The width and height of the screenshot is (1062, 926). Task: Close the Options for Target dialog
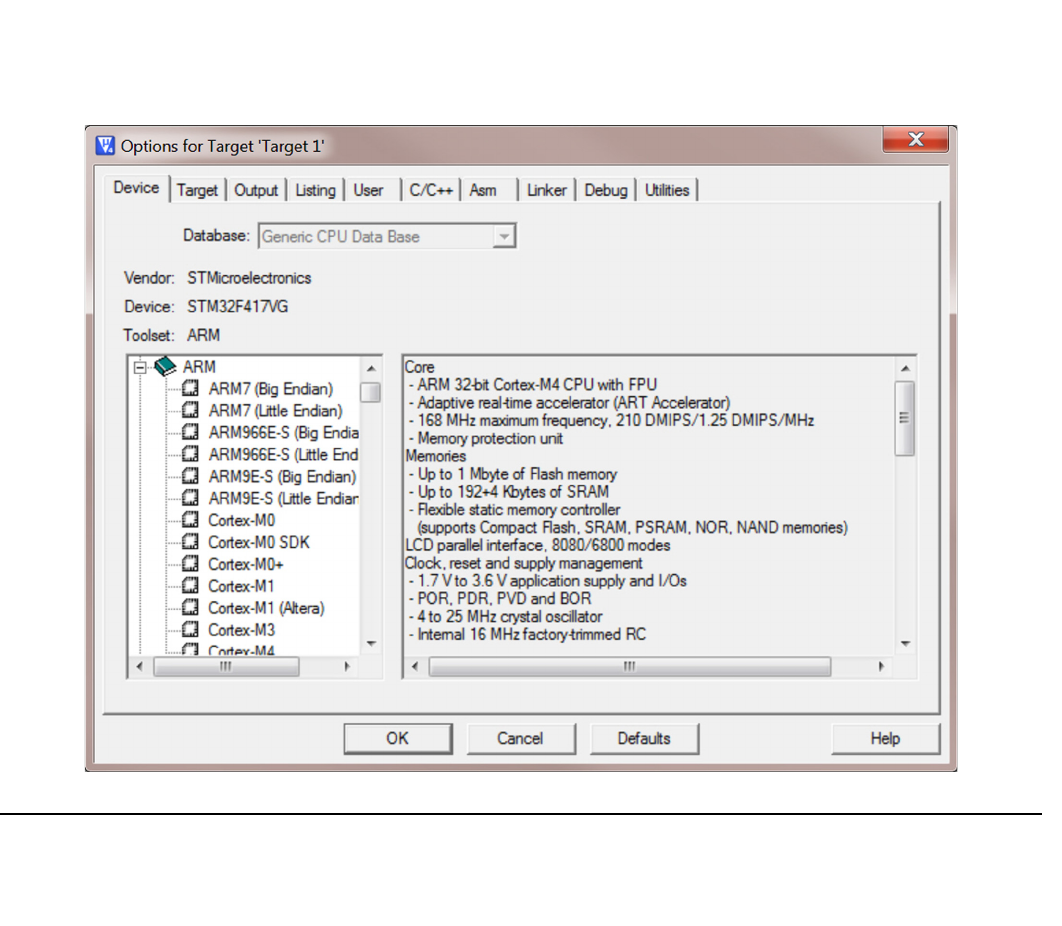click(916, 140)
